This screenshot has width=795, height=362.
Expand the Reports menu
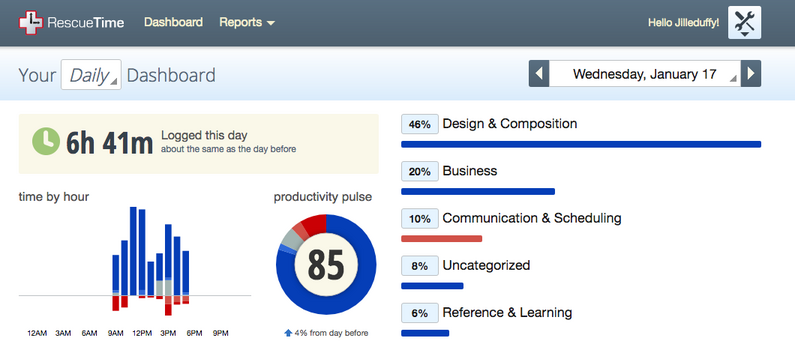[x=247, y=22]
